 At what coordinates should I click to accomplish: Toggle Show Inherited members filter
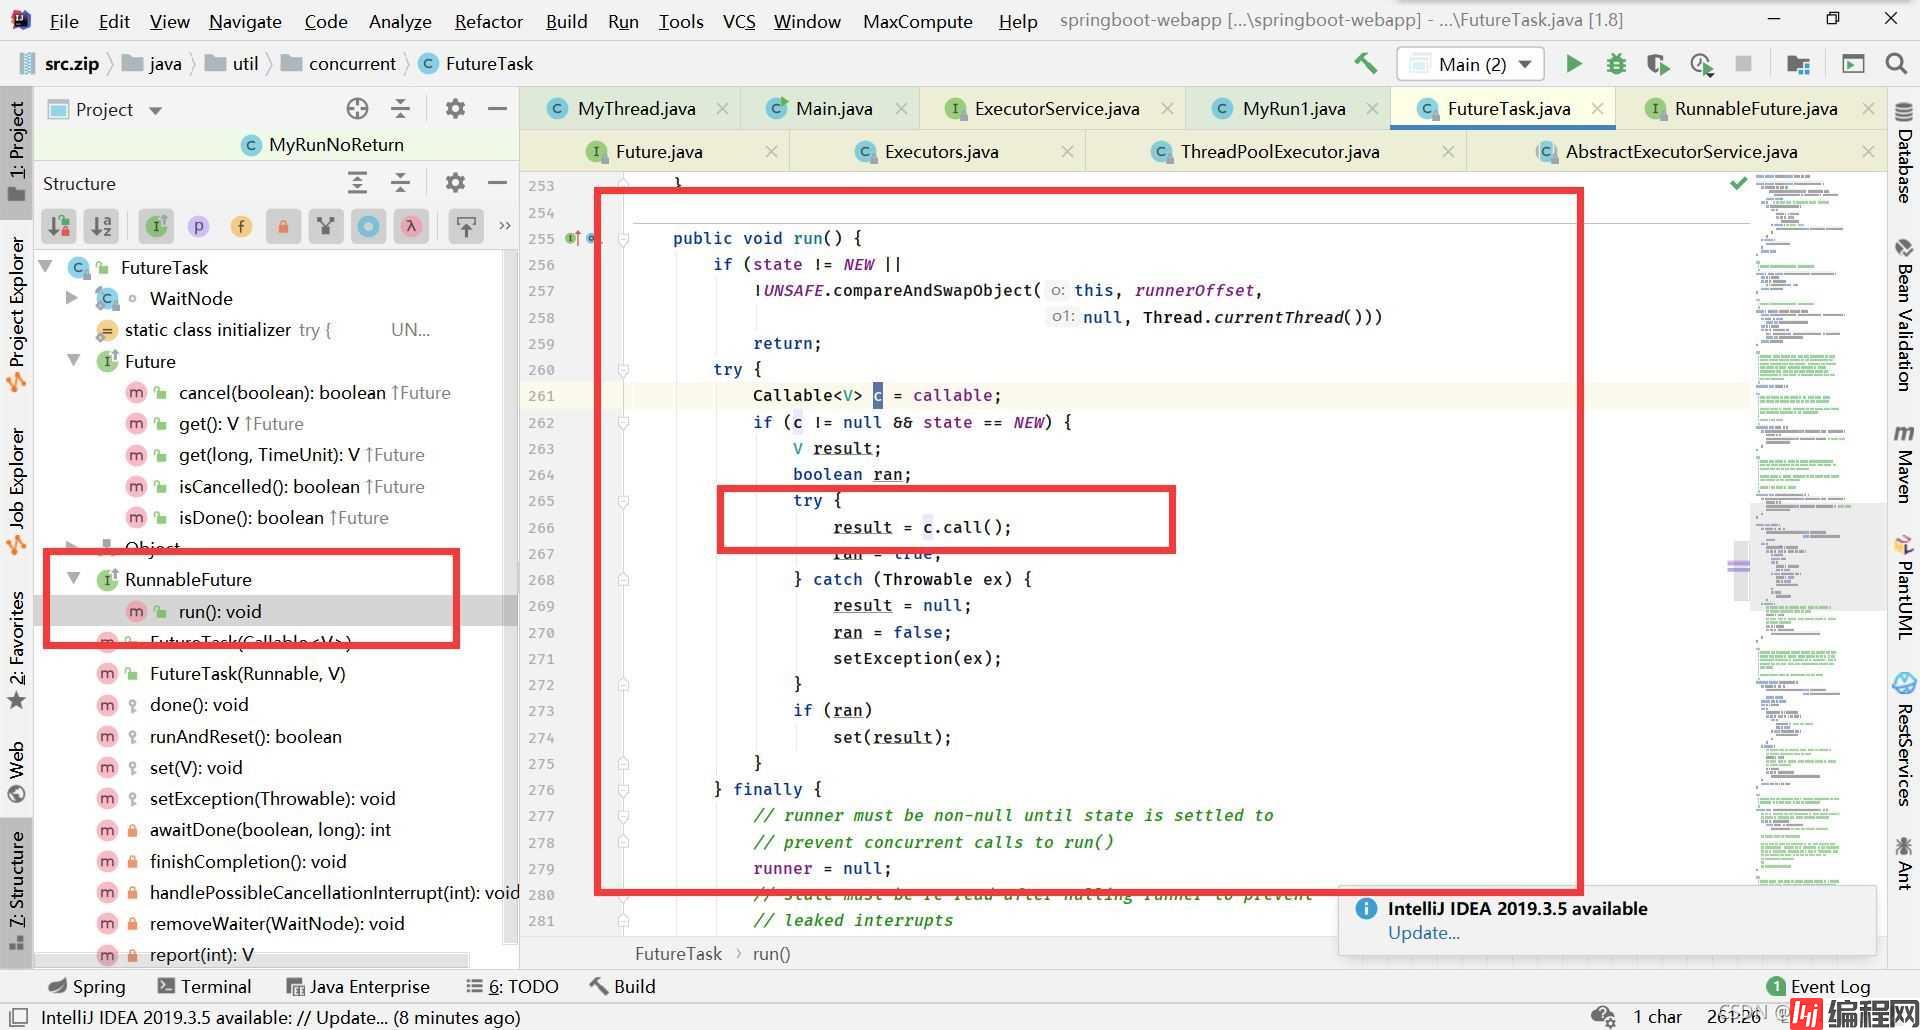156,226
